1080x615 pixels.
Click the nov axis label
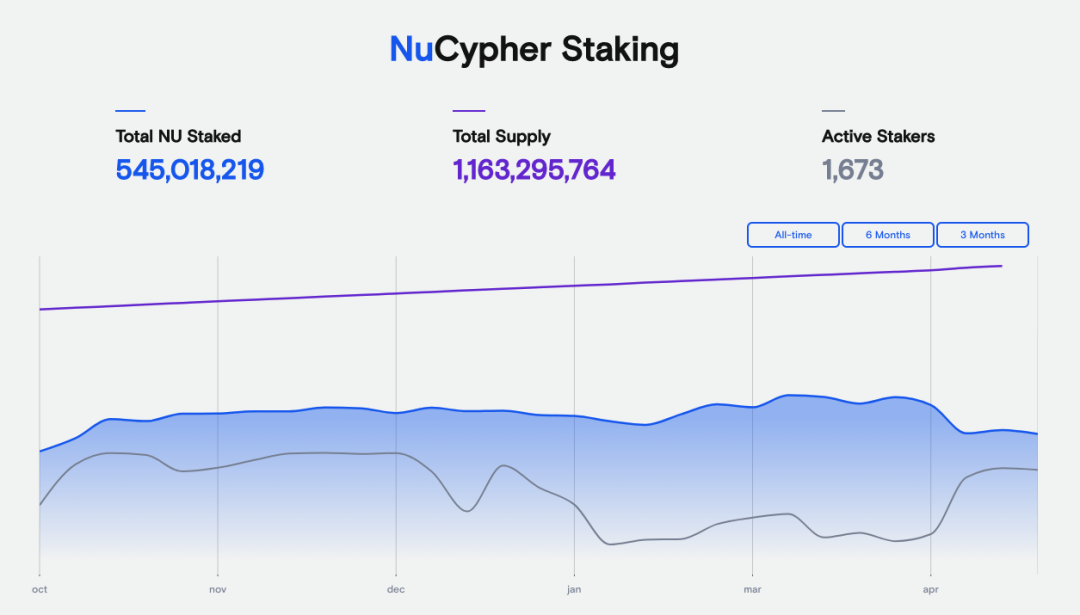click(x=218, y=590)
